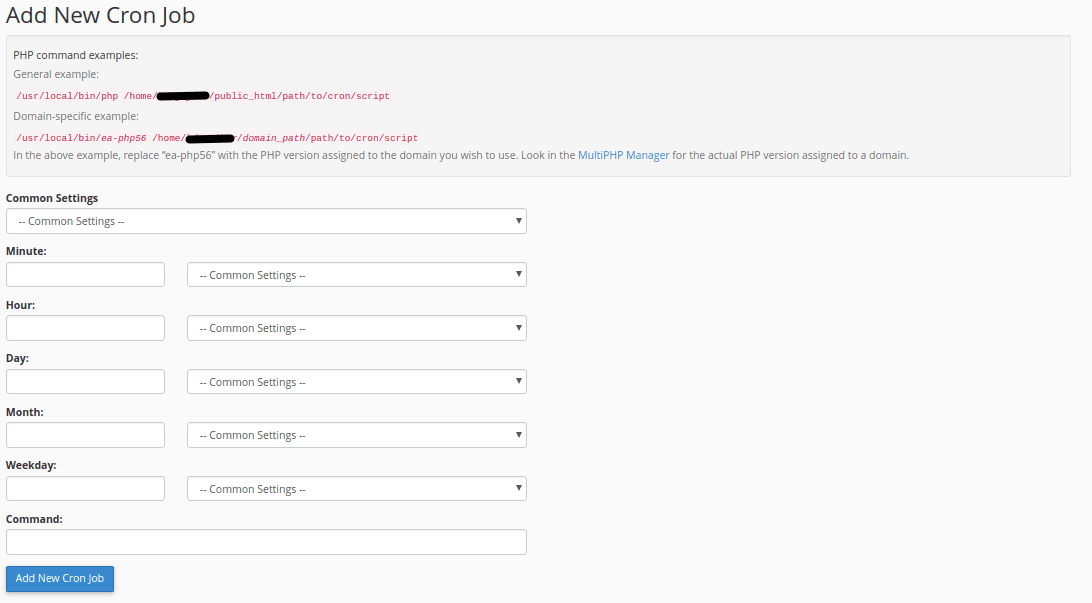Click the Minute: field label
Image resolution: width=1092 pixels, height=603 pixels.
tap(26, 251)
